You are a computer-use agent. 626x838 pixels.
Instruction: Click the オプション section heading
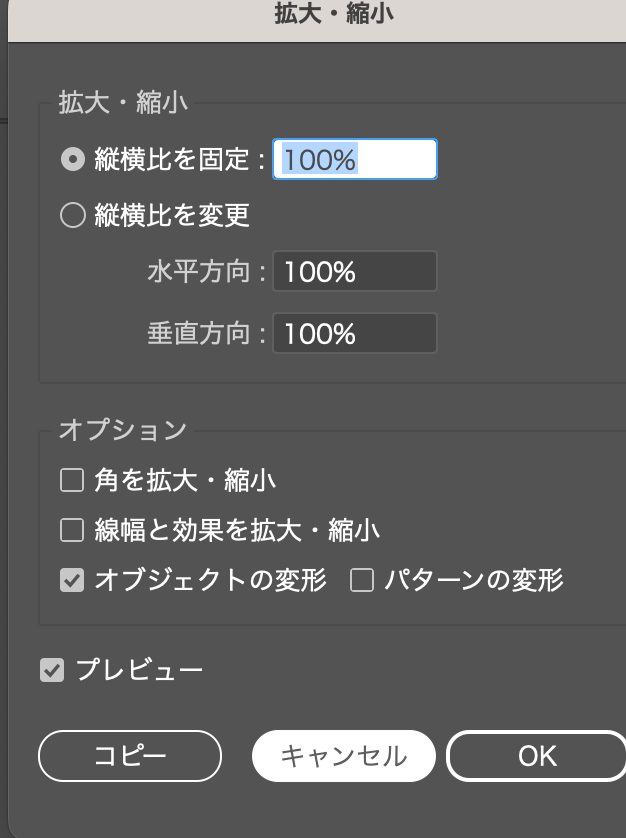pos(122,430)
